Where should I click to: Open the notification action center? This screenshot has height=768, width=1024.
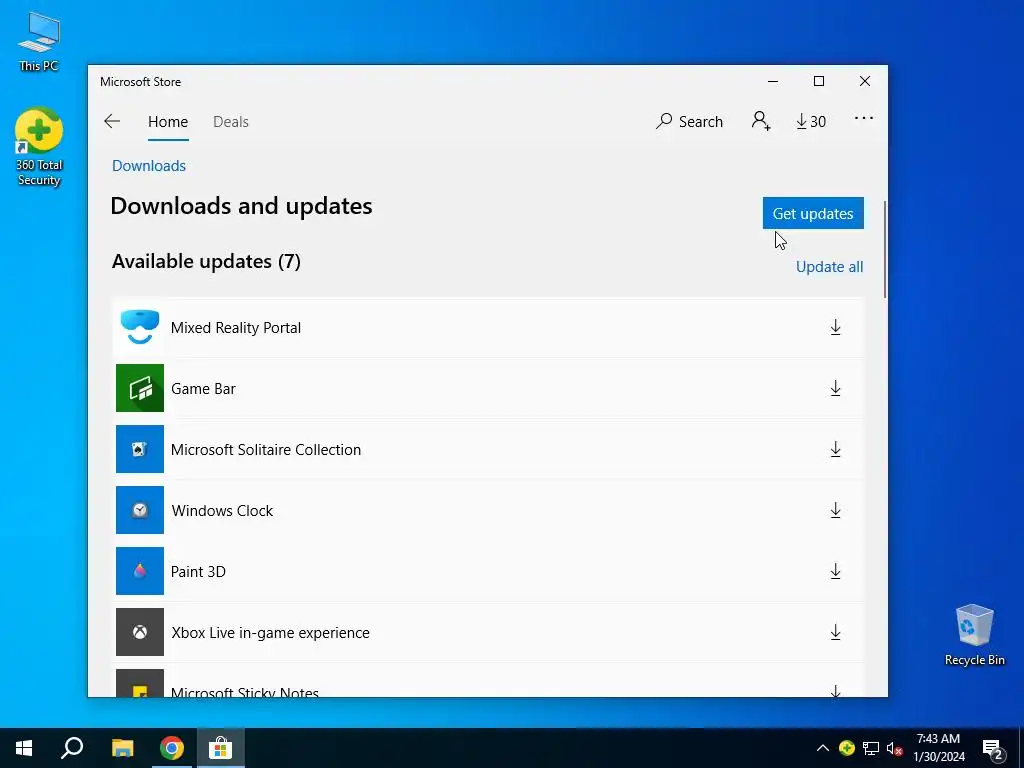[x=993, y=749]
